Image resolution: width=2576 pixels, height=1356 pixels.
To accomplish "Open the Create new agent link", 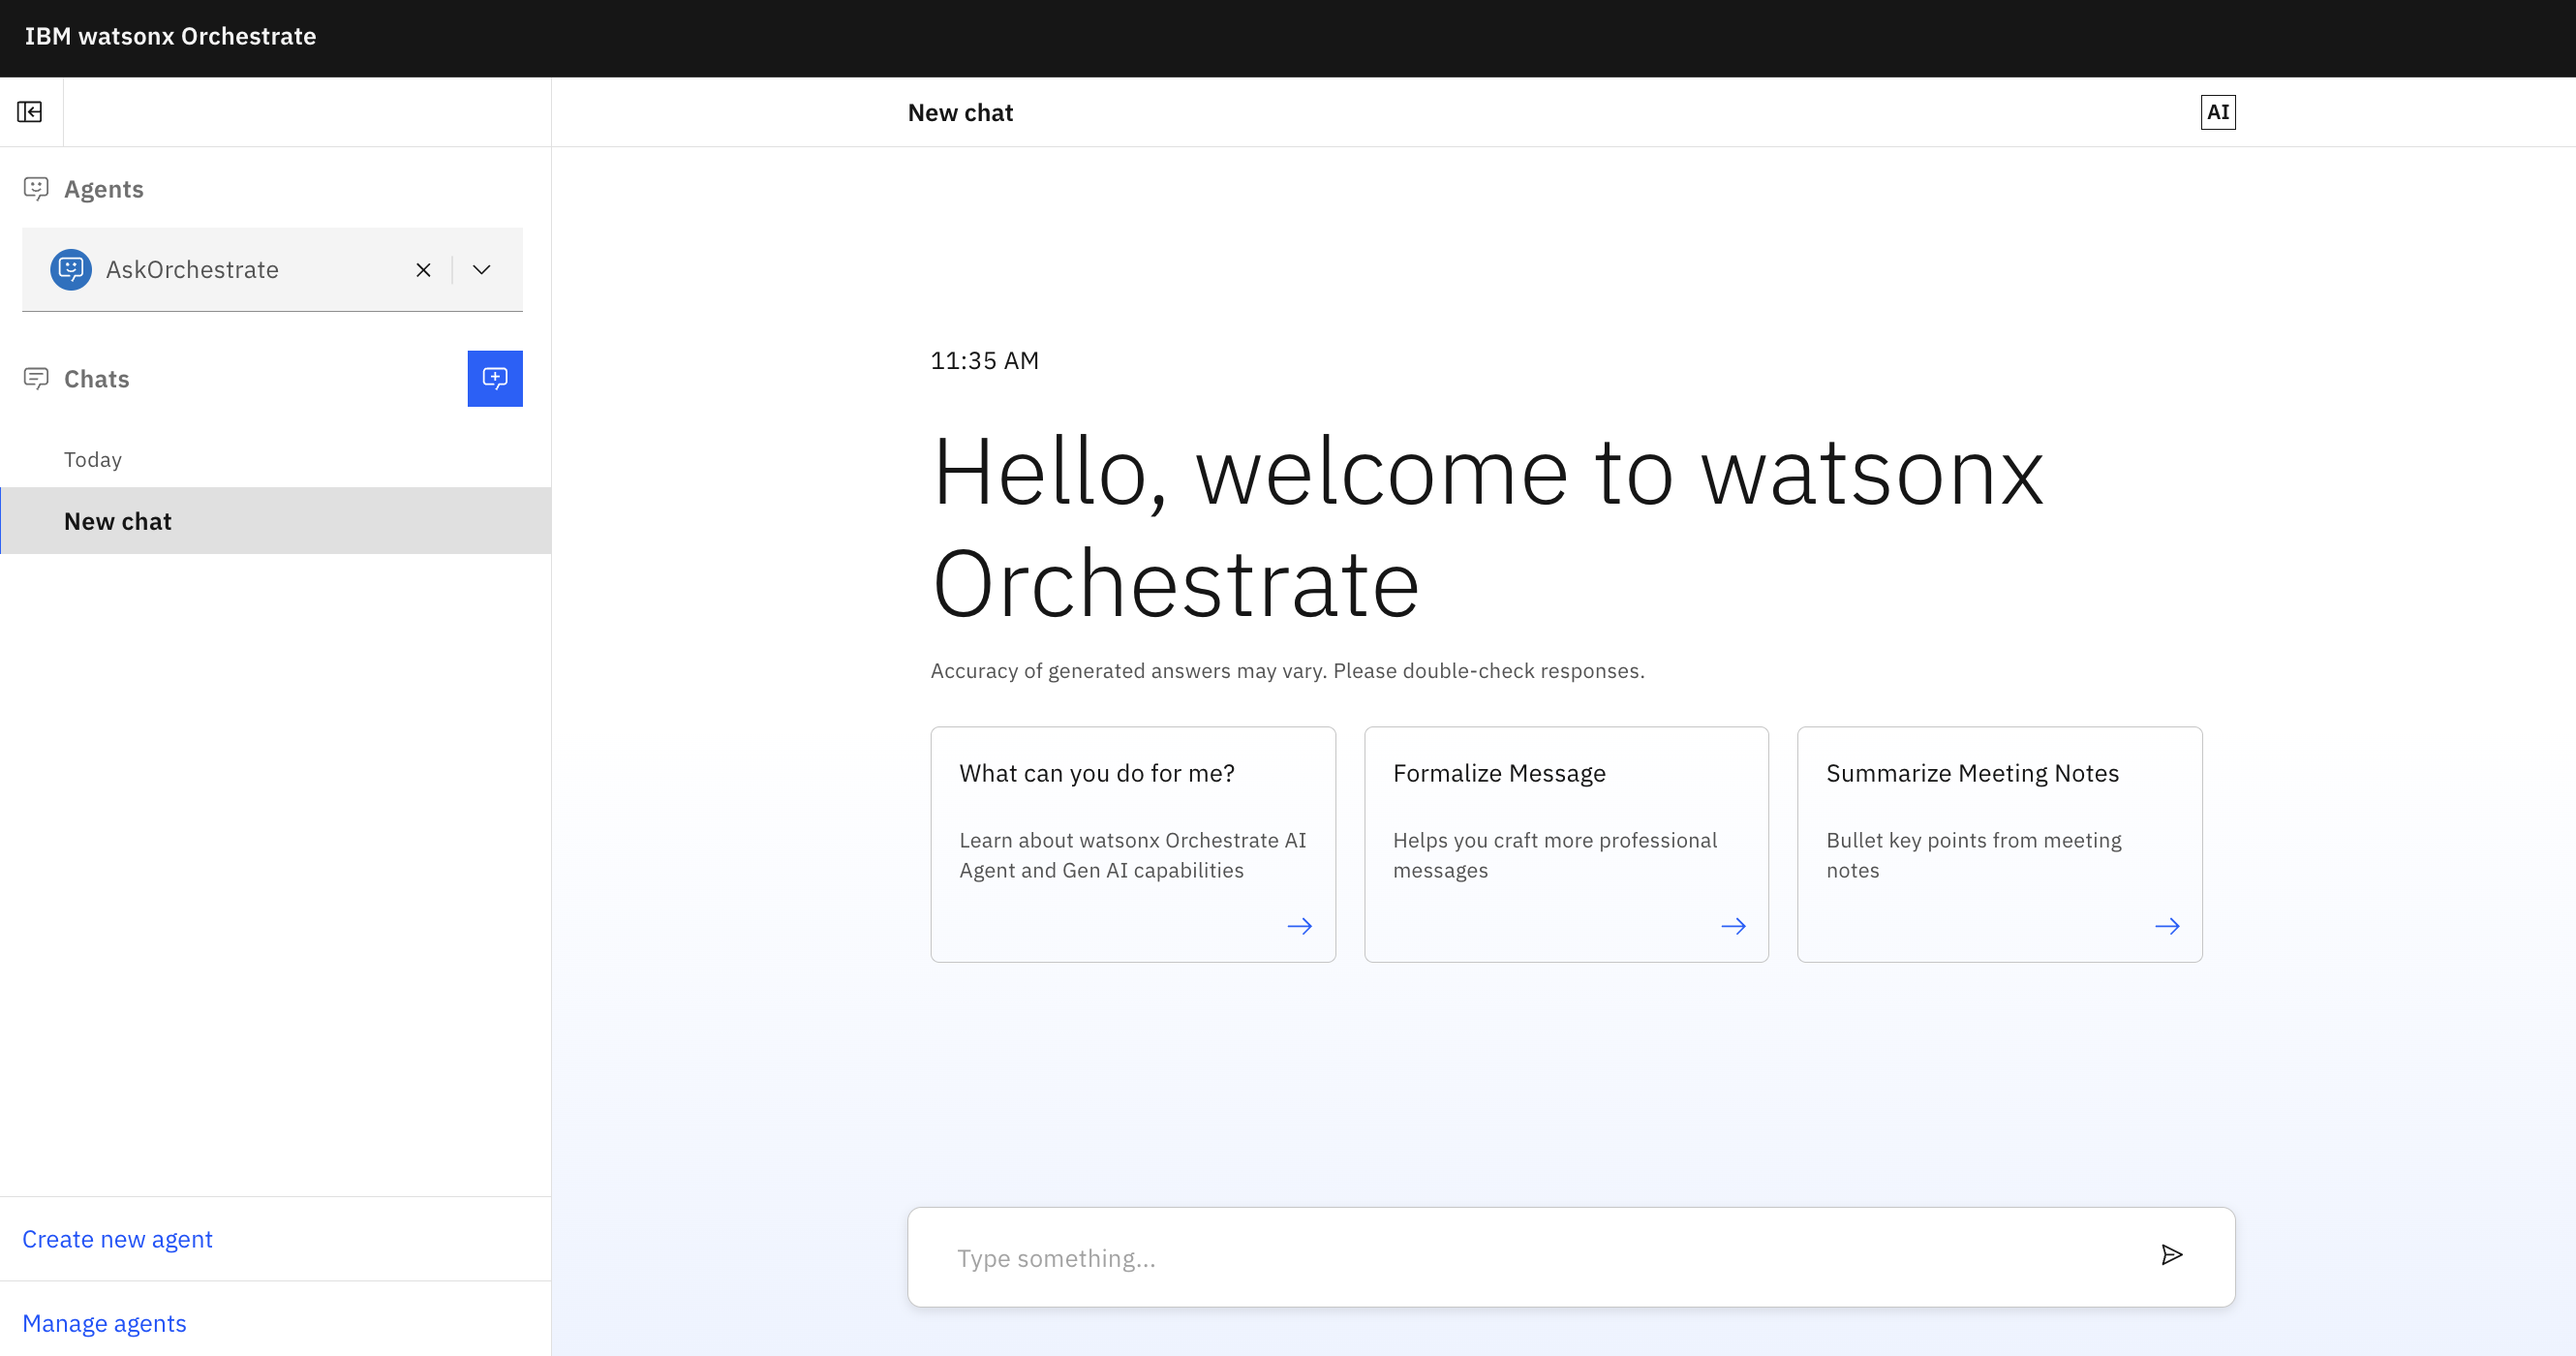I will point(117,1239).
